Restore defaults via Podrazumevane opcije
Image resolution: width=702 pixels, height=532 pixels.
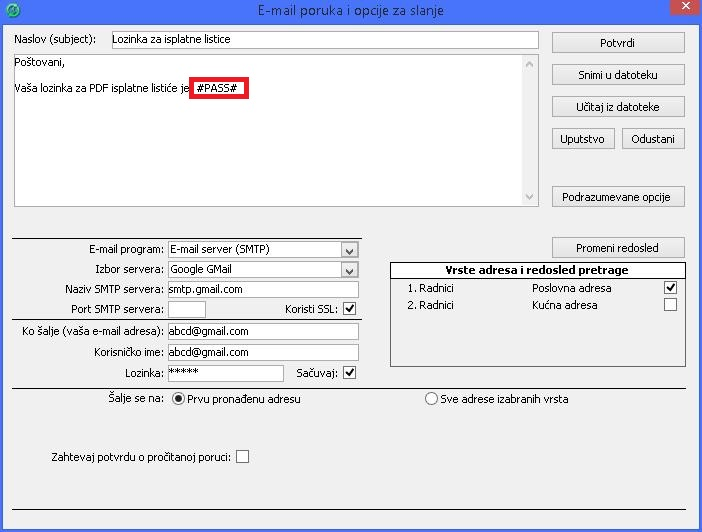tap(618, 197)
